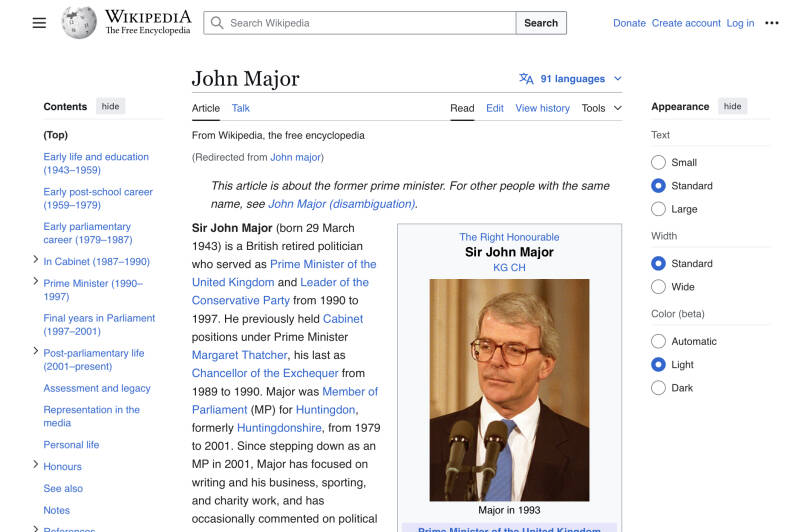Open the Tools dropdown menu
Viewport: 799px width, 532px height.
tap(601, 108)
